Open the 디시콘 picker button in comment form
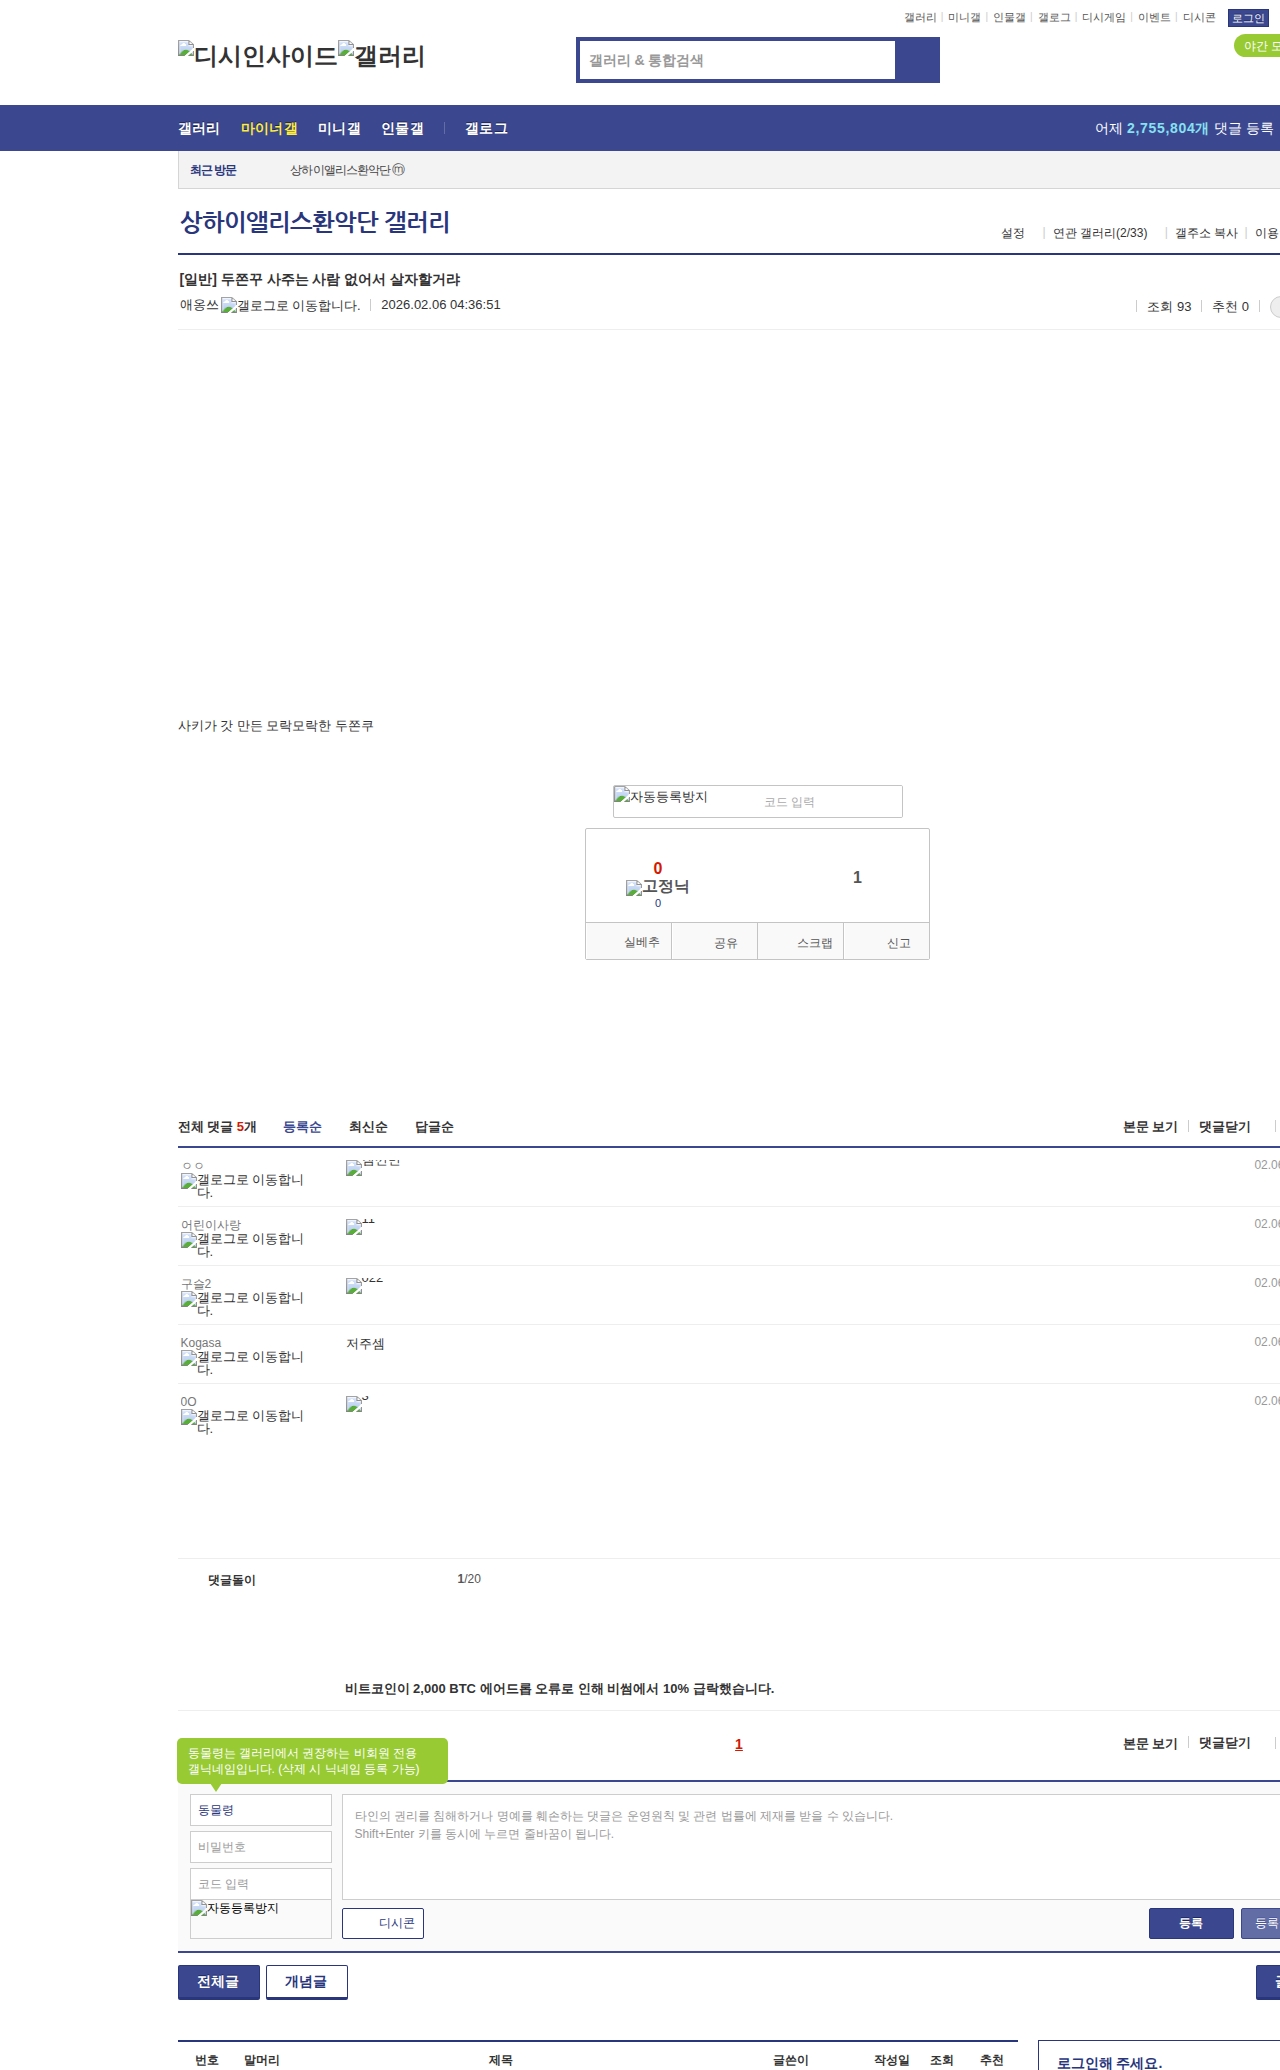Screen dimensions: 1280x2070 [x=383, y=1923]
